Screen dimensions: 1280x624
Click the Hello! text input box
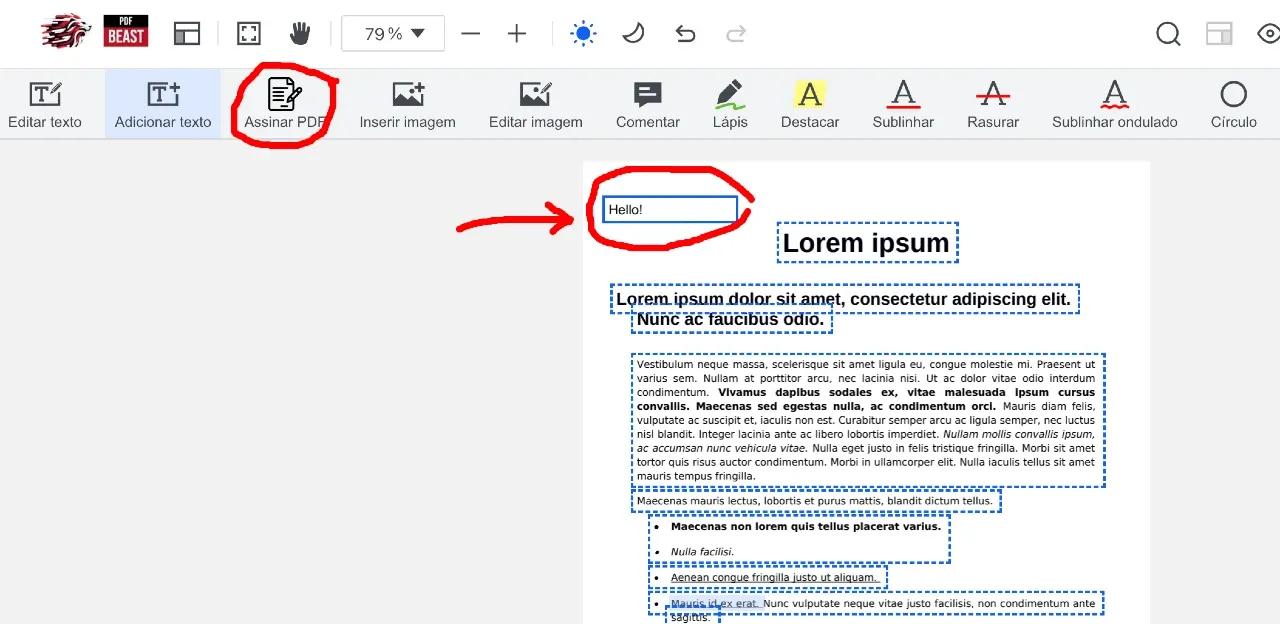[x=670, y=210]
